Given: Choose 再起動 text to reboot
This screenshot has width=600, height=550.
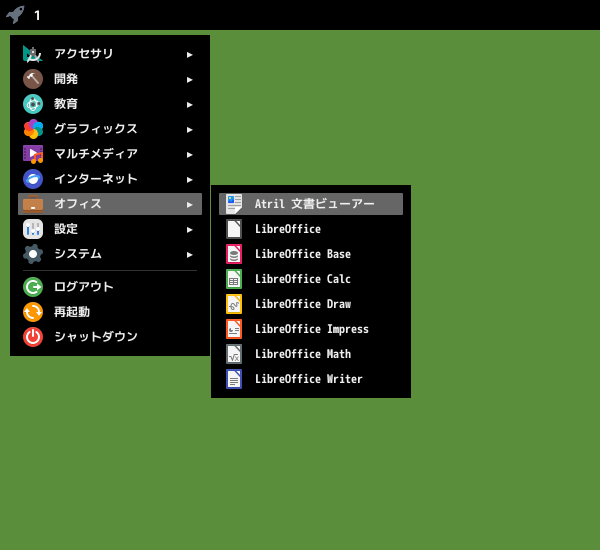Looking at the screenshot, I should pos(72,312).
